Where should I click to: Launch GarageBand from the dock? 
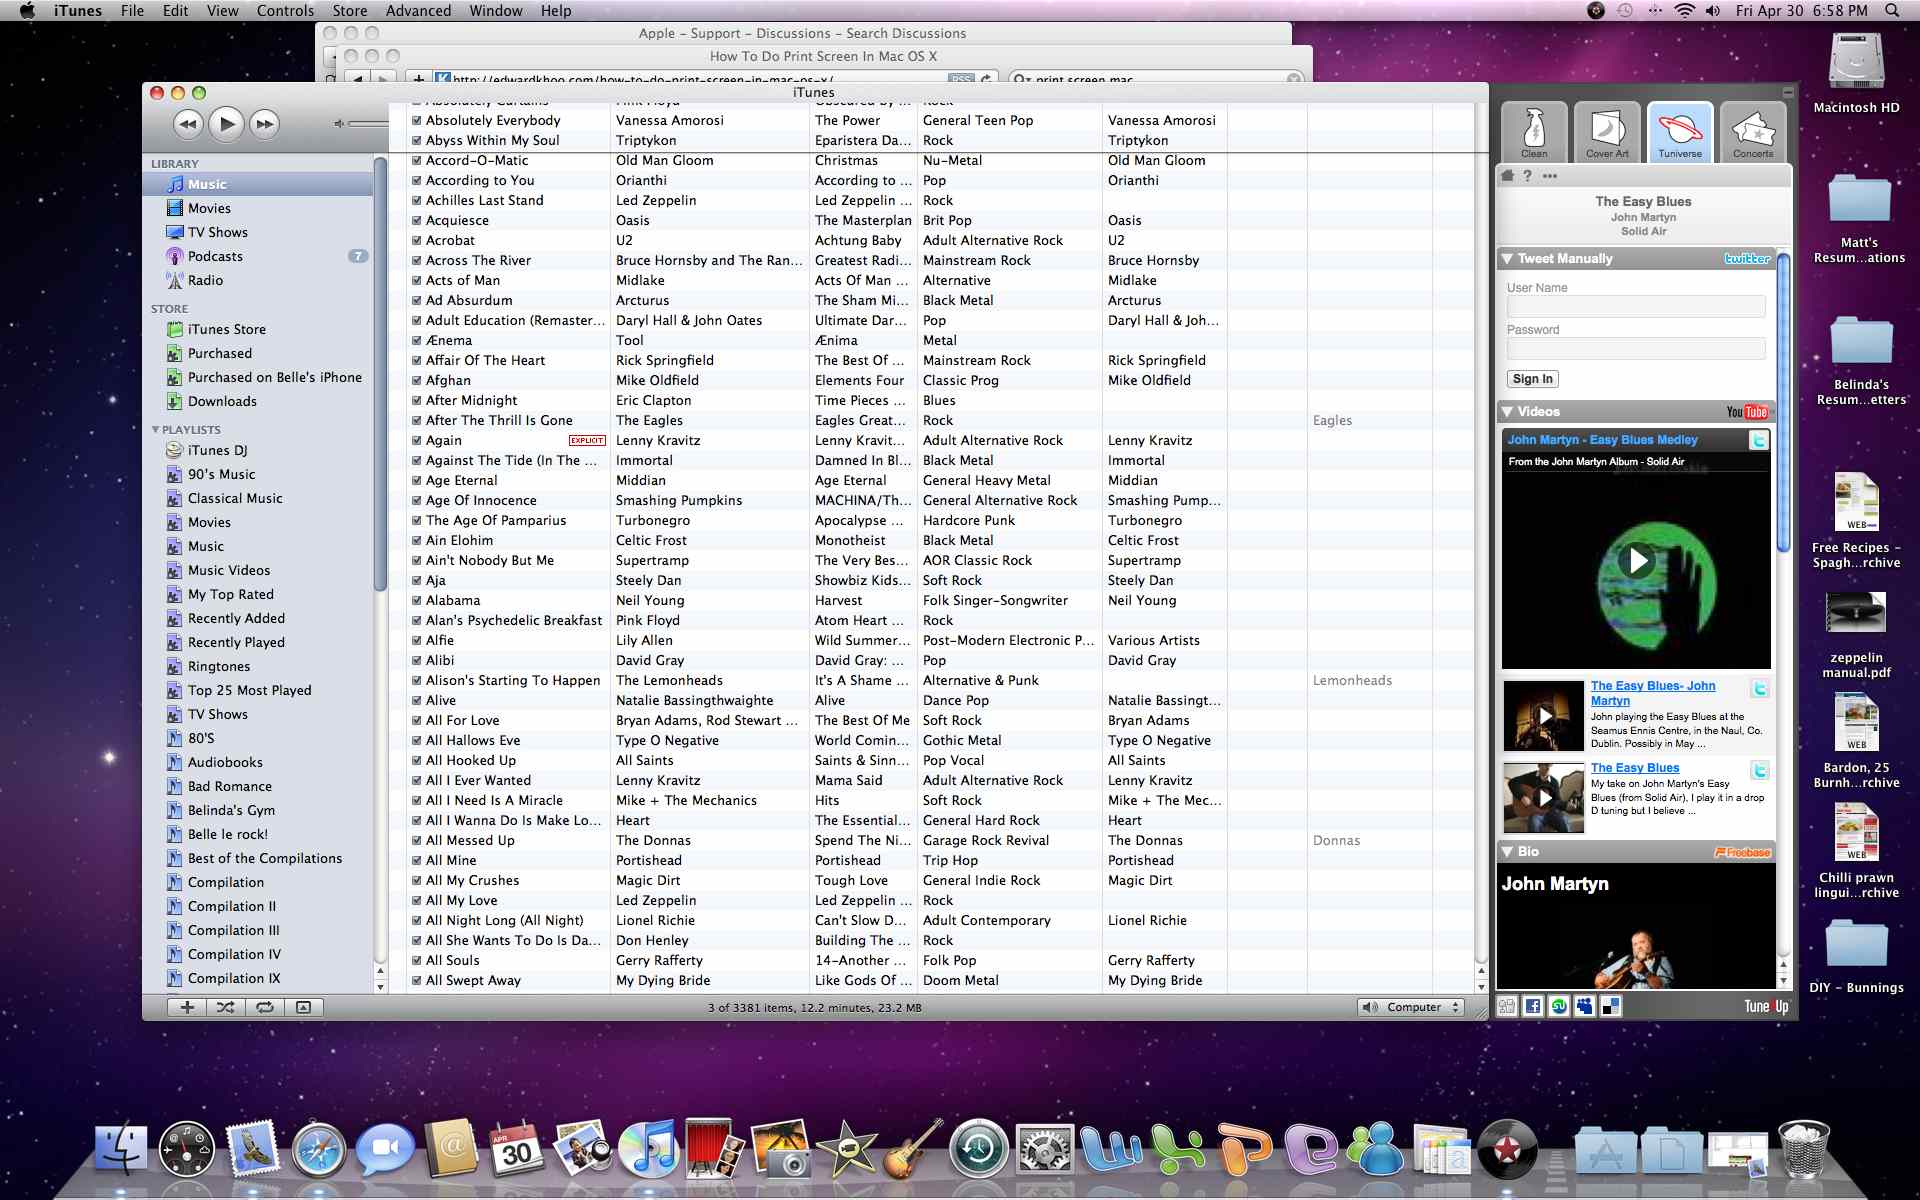point(913,1149)
